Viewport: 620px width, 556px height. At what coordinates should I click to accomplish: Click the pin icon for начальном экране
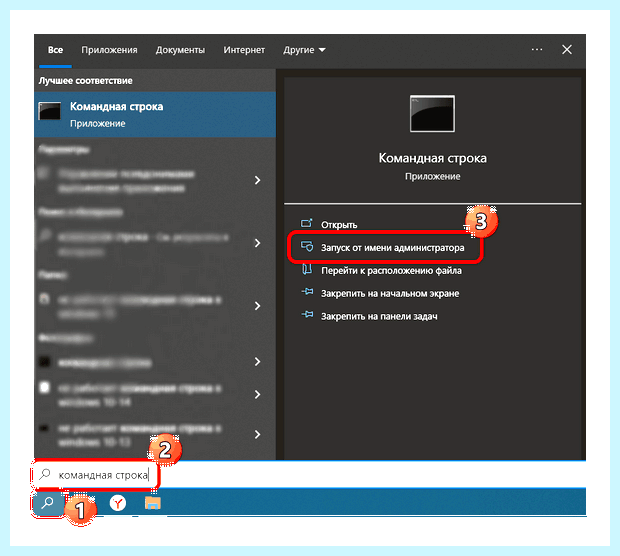tap(307, 292)
